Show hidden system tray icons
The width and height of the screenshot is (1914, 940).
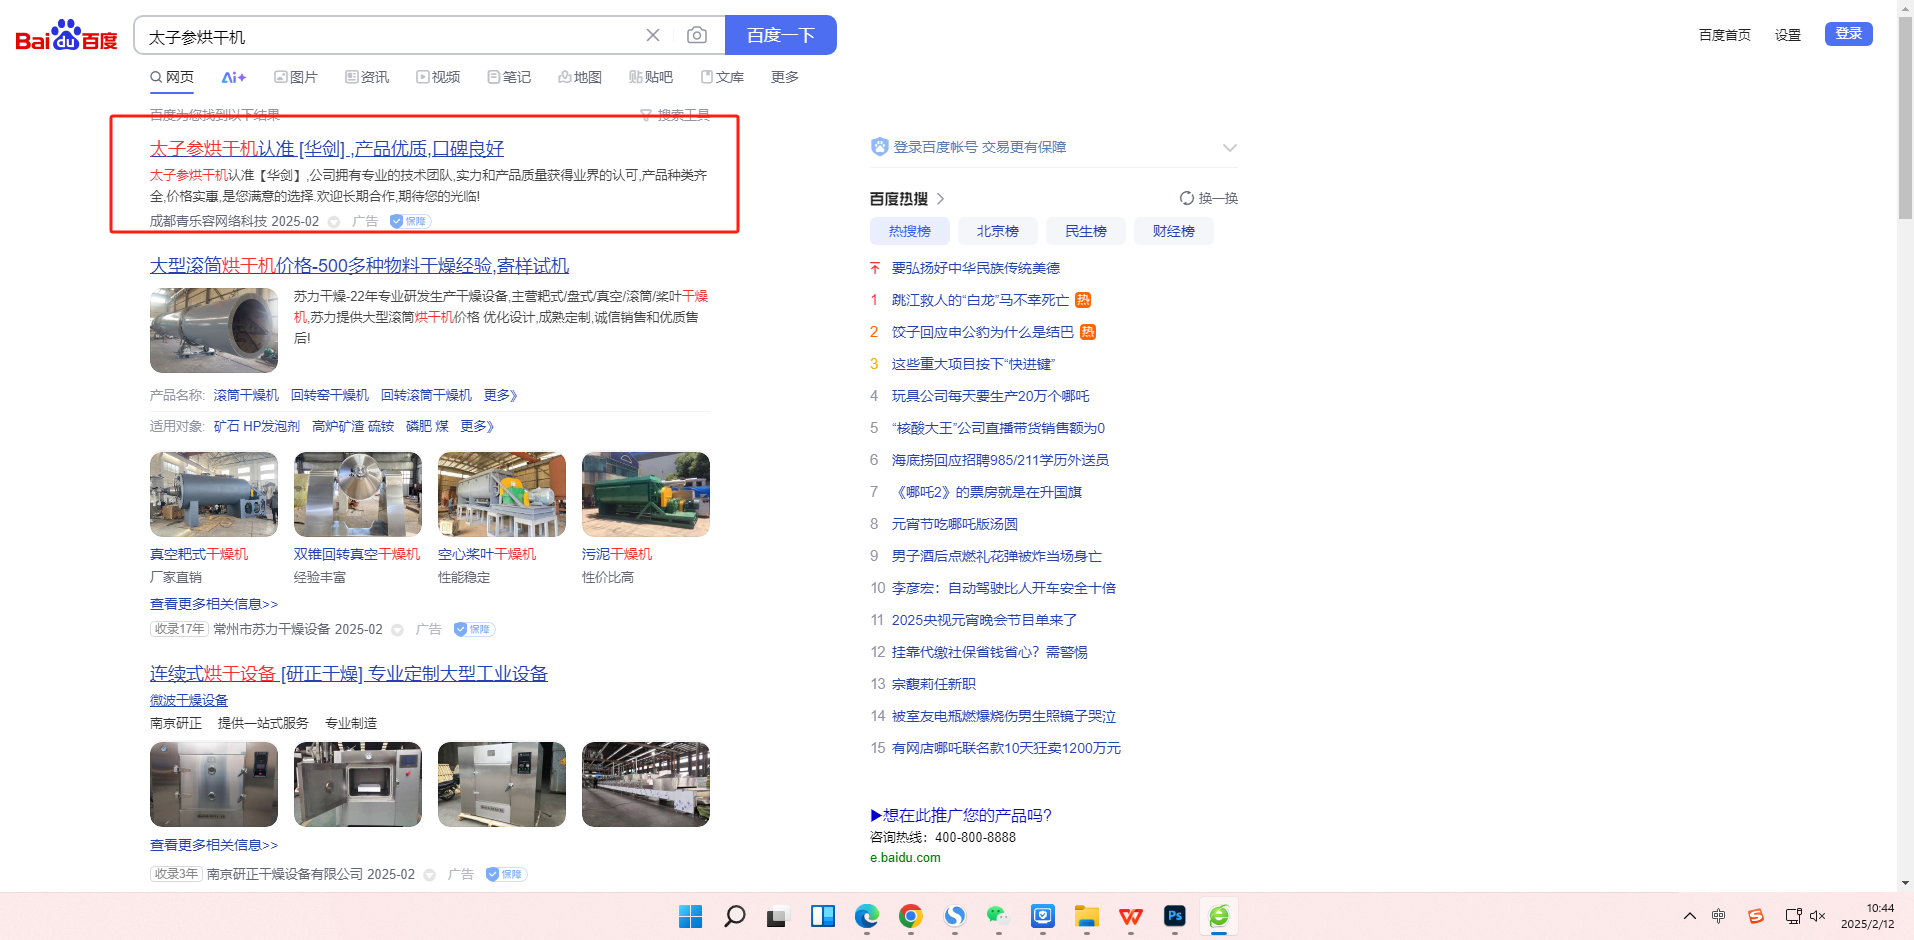[1689, 916]
